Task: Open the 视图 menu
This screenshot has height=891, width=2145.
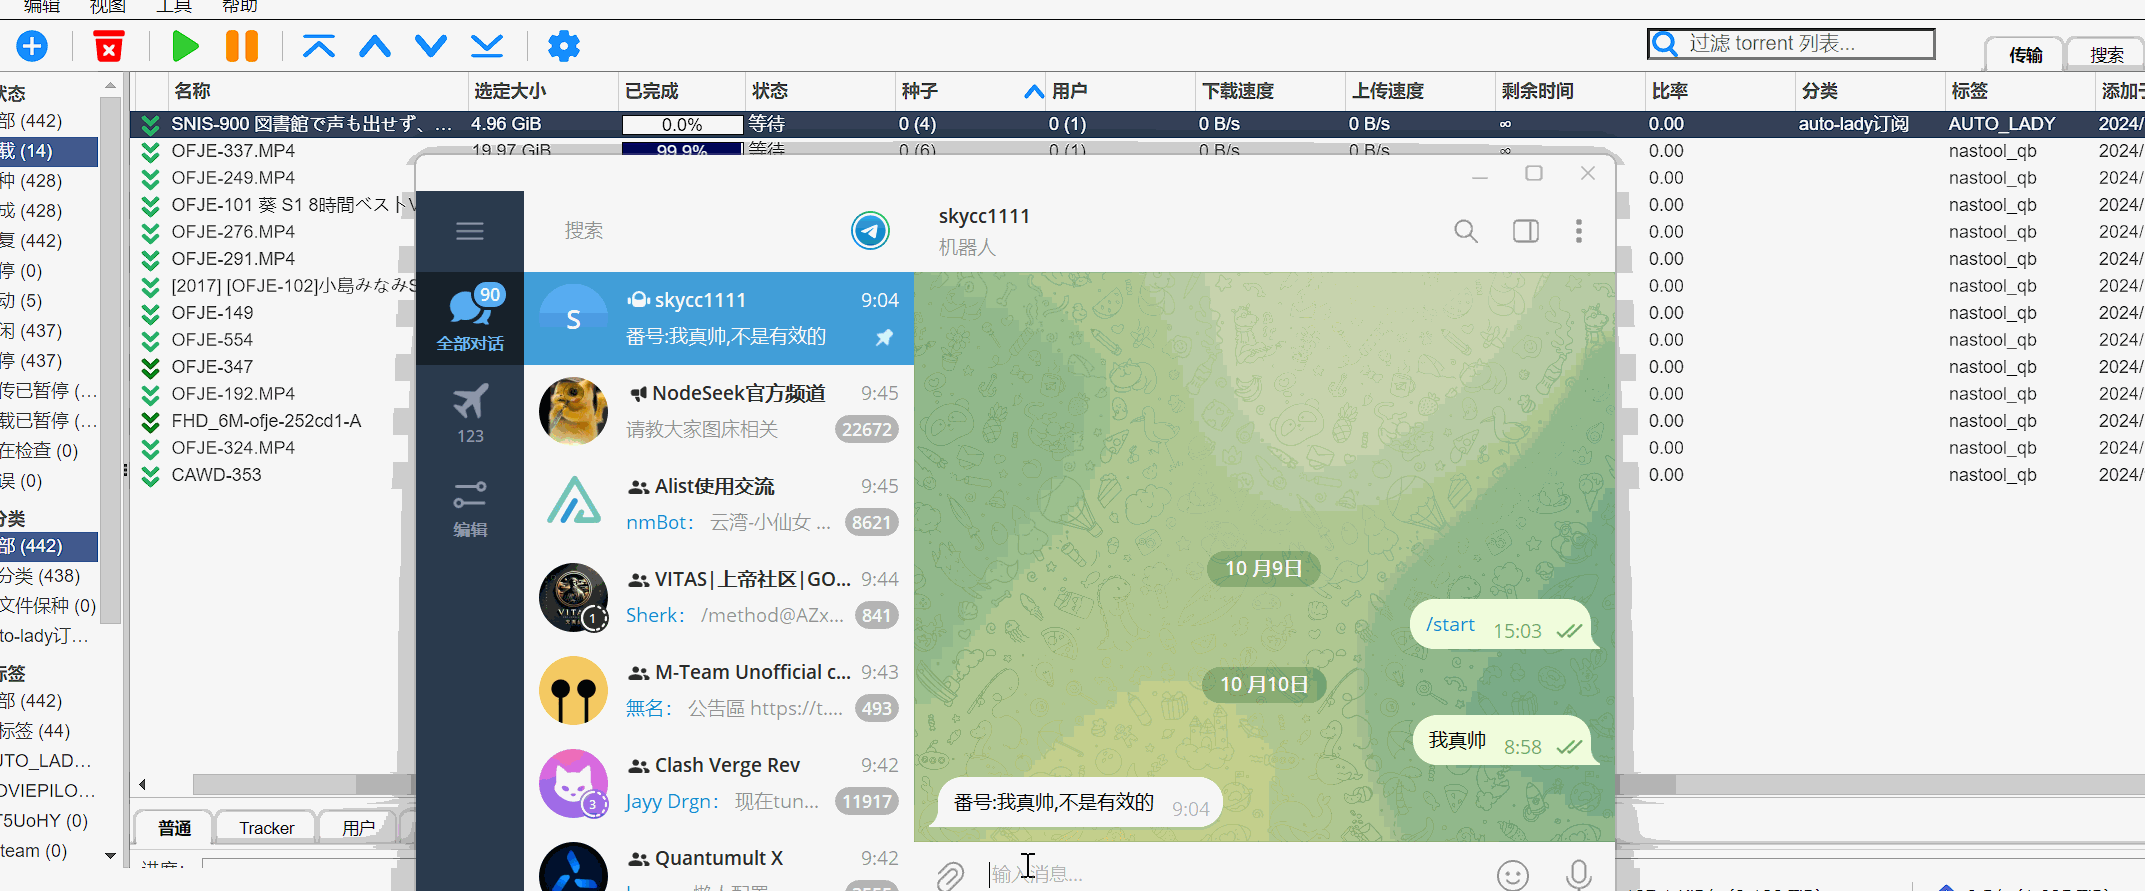Action: click(107, 6)
